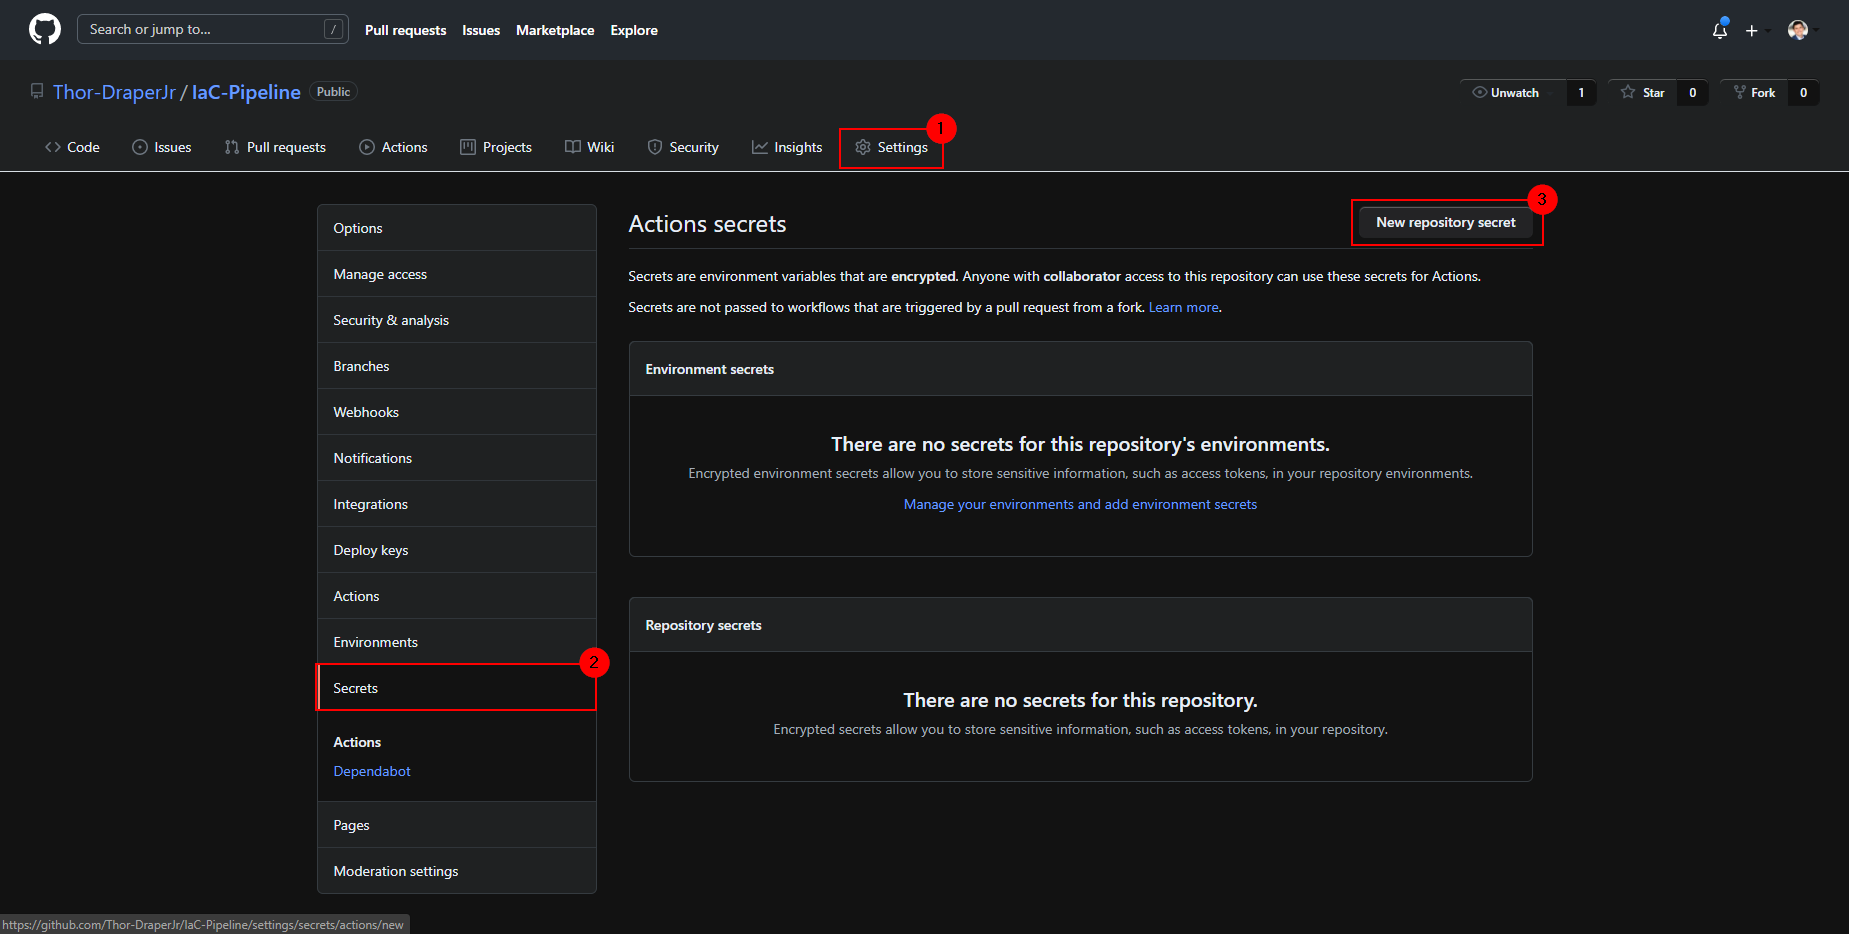
Task: Click the Projects tab board icon
Action: pyautogui.click(x=468, y=147)
